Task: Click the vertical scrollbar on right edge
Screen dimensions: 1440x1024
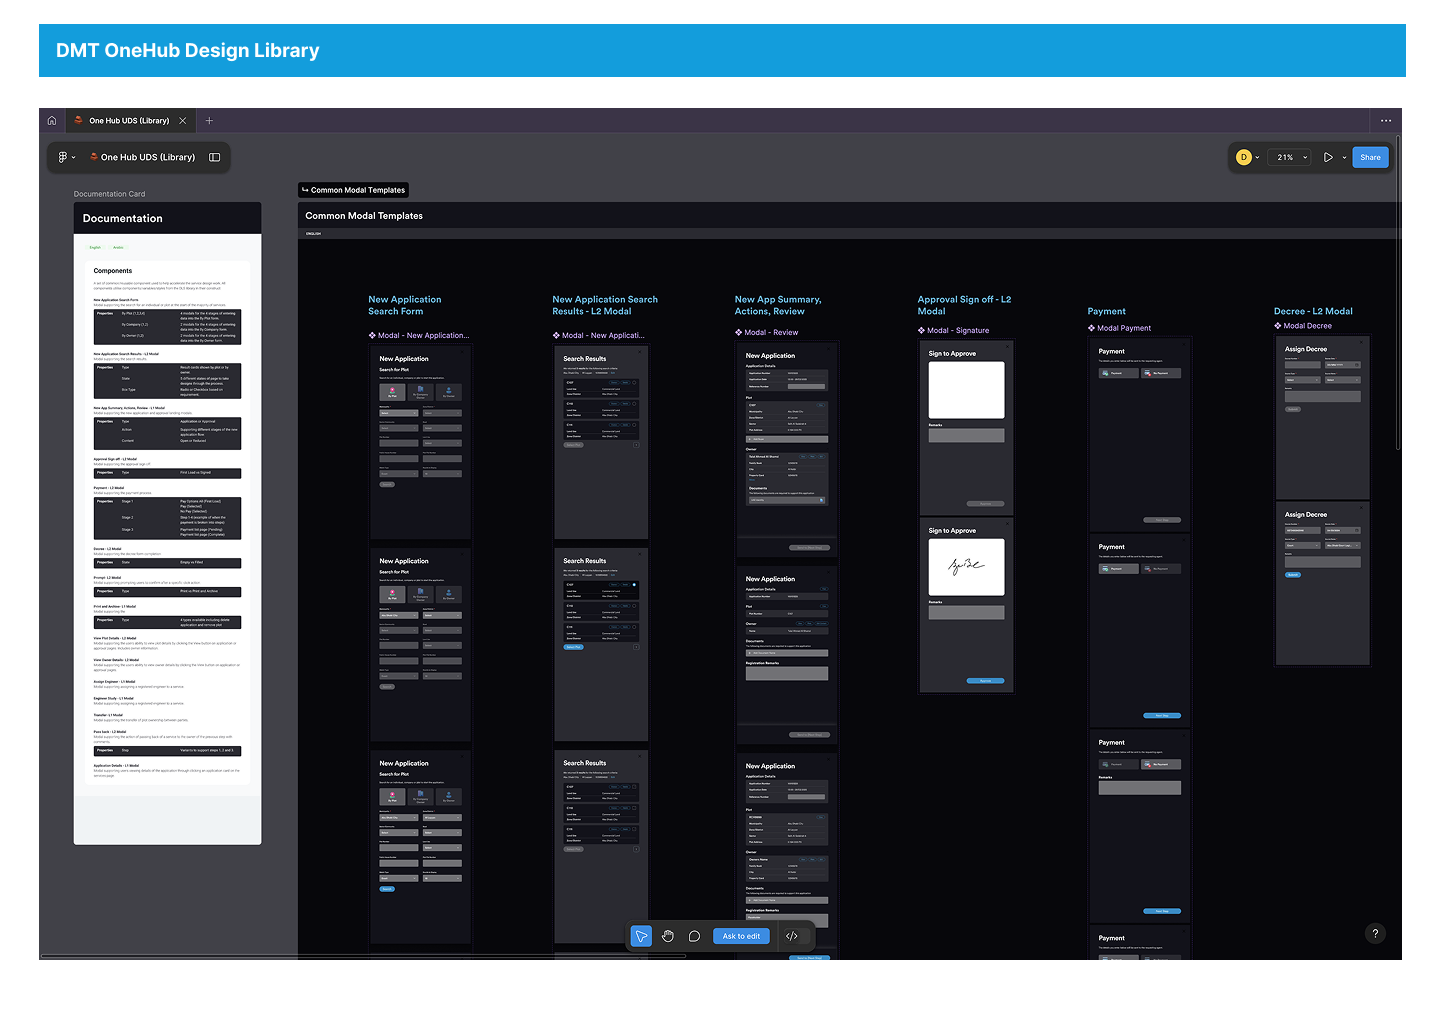Action: 1398,300
